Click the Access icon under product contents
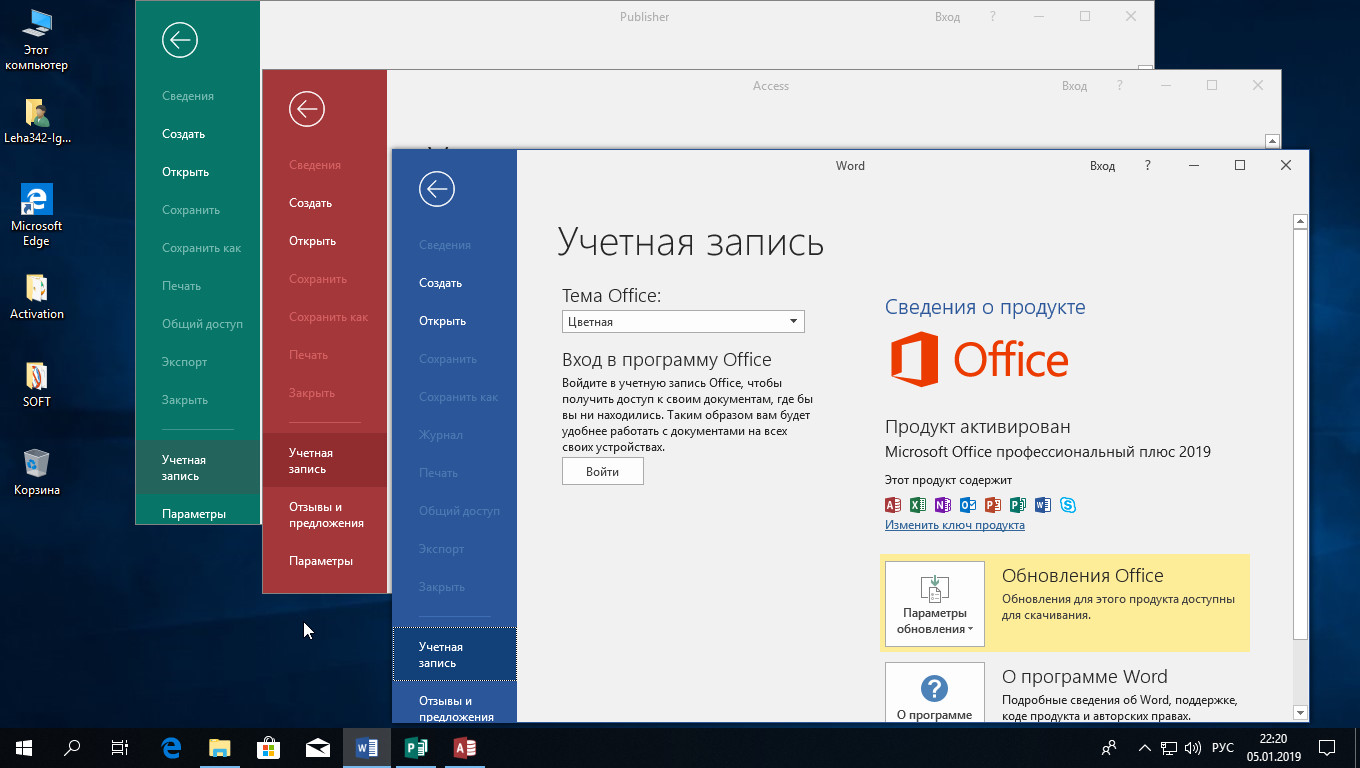 tap(893, 505)
